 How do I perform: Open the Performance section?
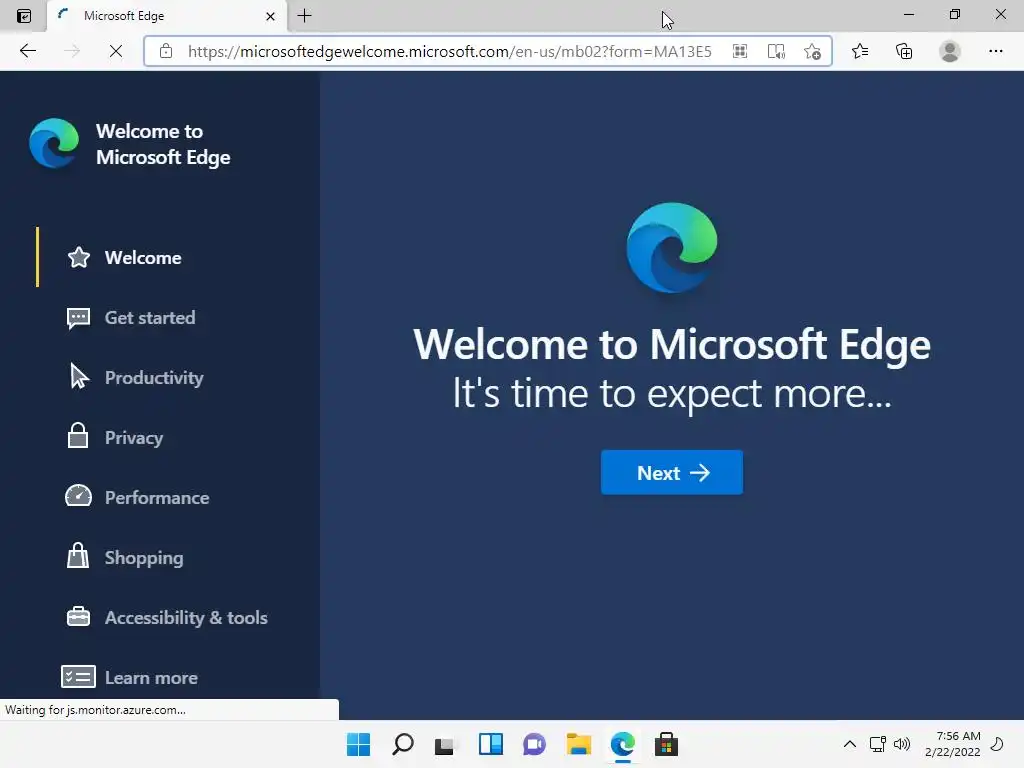(x=157, y=498)
